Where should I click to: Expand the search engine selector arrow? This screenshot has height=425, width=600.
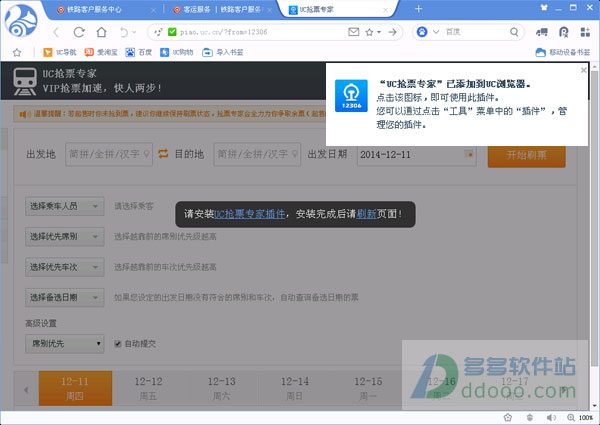(x=435, y=32)
